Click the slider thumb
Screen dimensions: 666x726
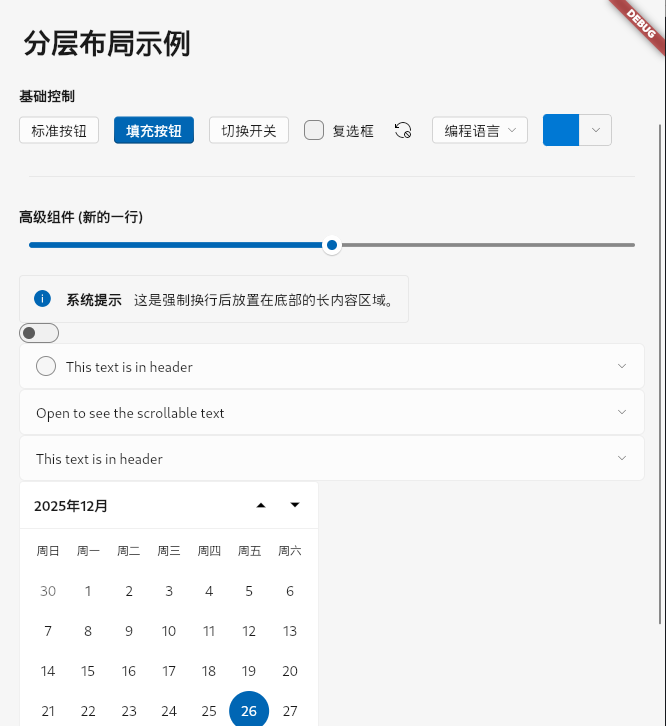coord(332,245)
